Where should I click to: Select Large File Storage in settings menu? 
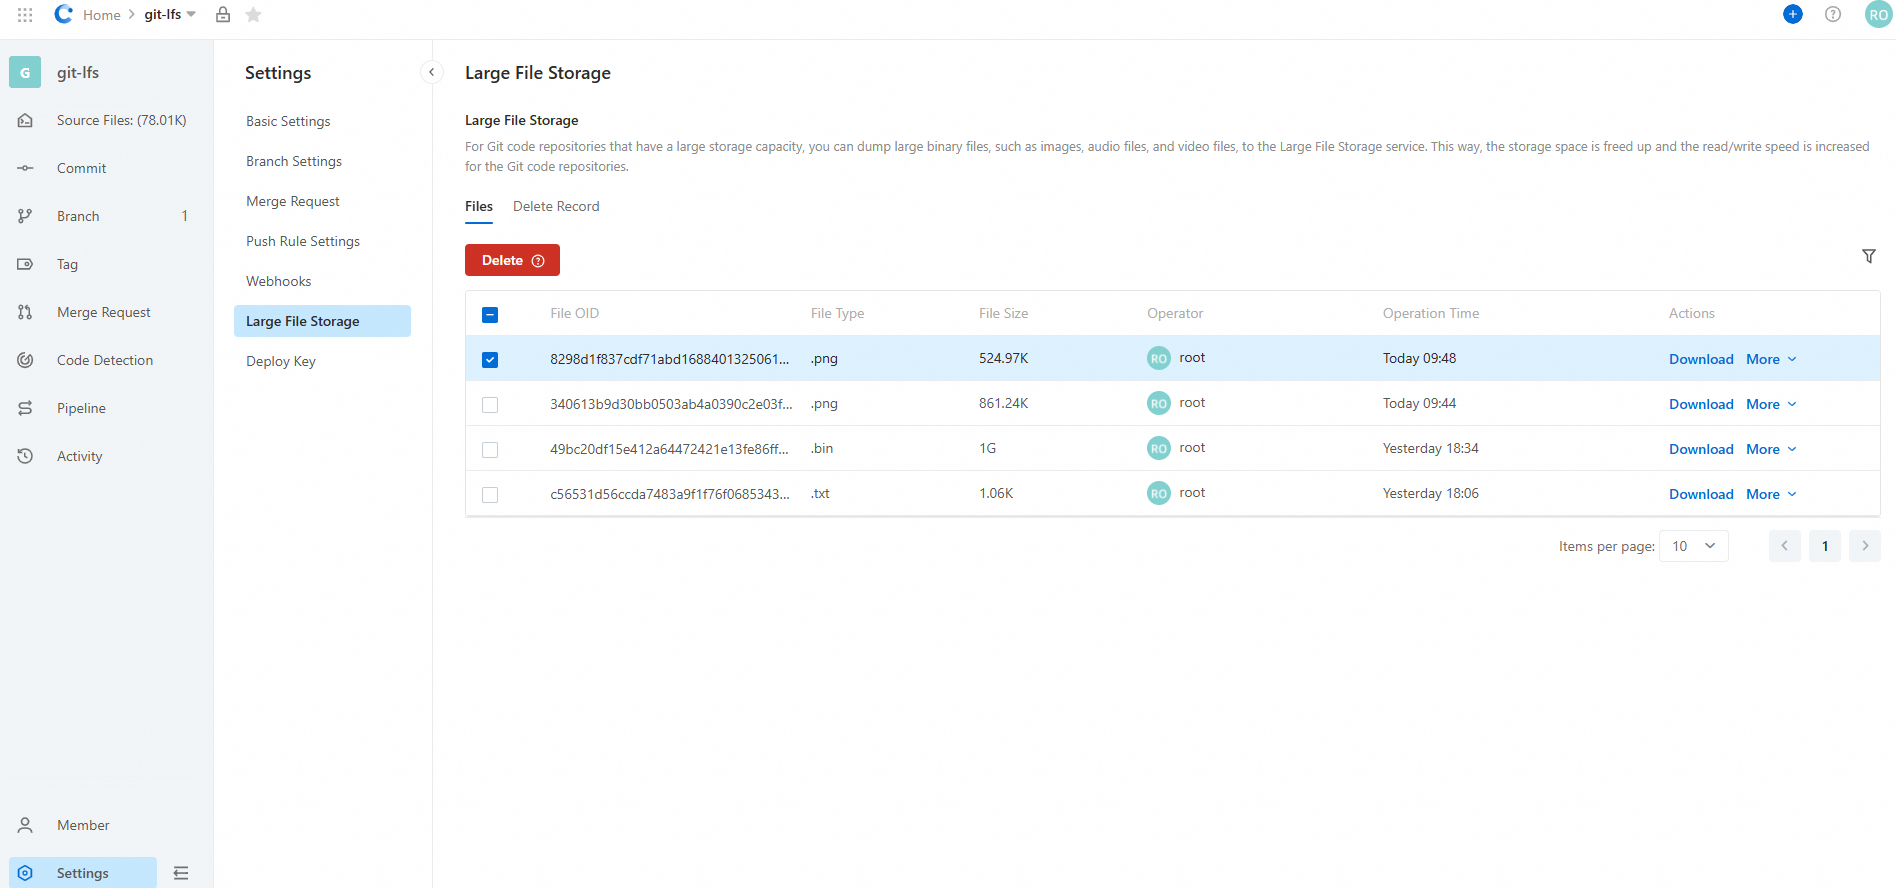click(322, 321)
